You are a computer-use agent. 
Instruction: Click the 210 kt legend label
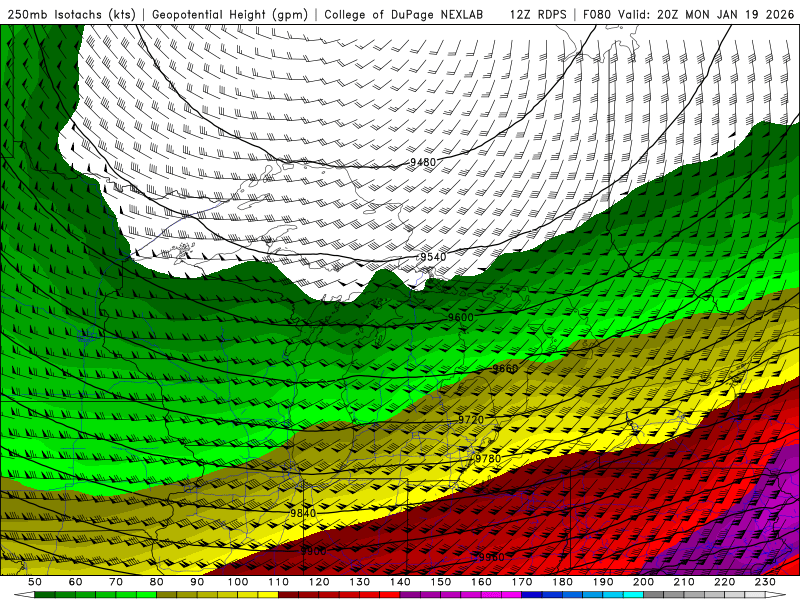click(x=684, y=582)
